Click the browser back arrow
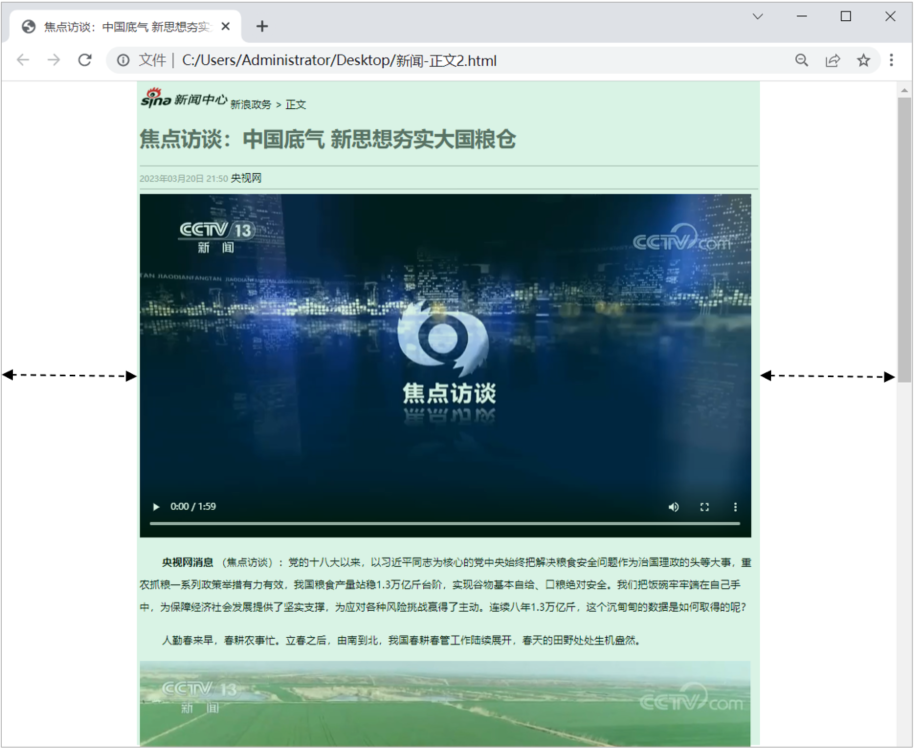The width and height of the screenshot is (914, 749). pyautogui.click(x=23, y=60)
